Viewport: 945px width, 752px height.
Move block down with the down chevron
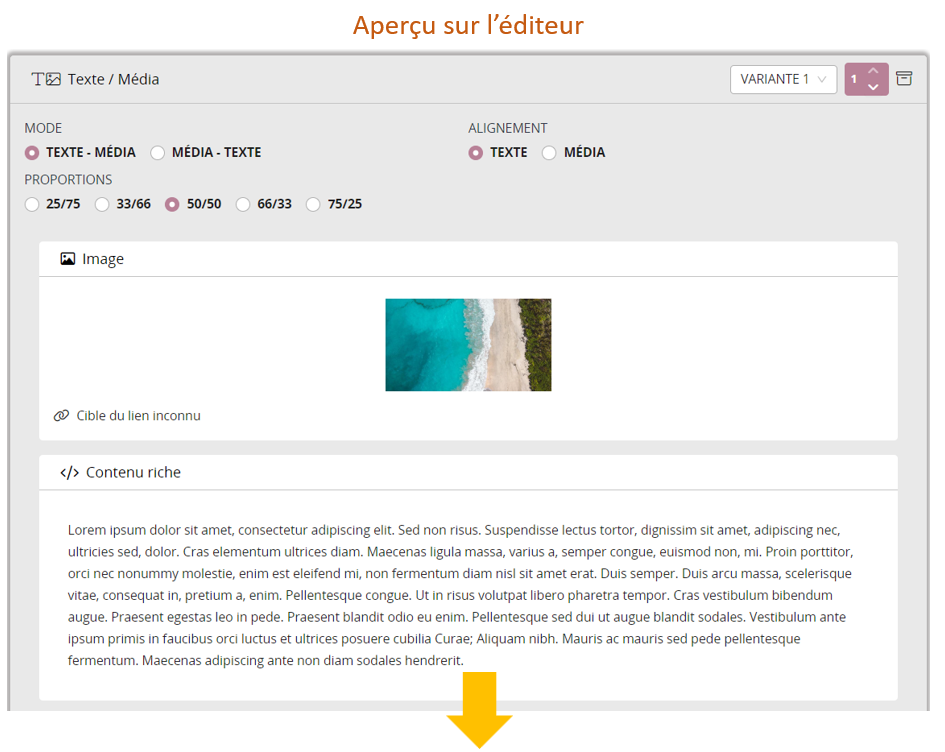[x=873, y=87]
